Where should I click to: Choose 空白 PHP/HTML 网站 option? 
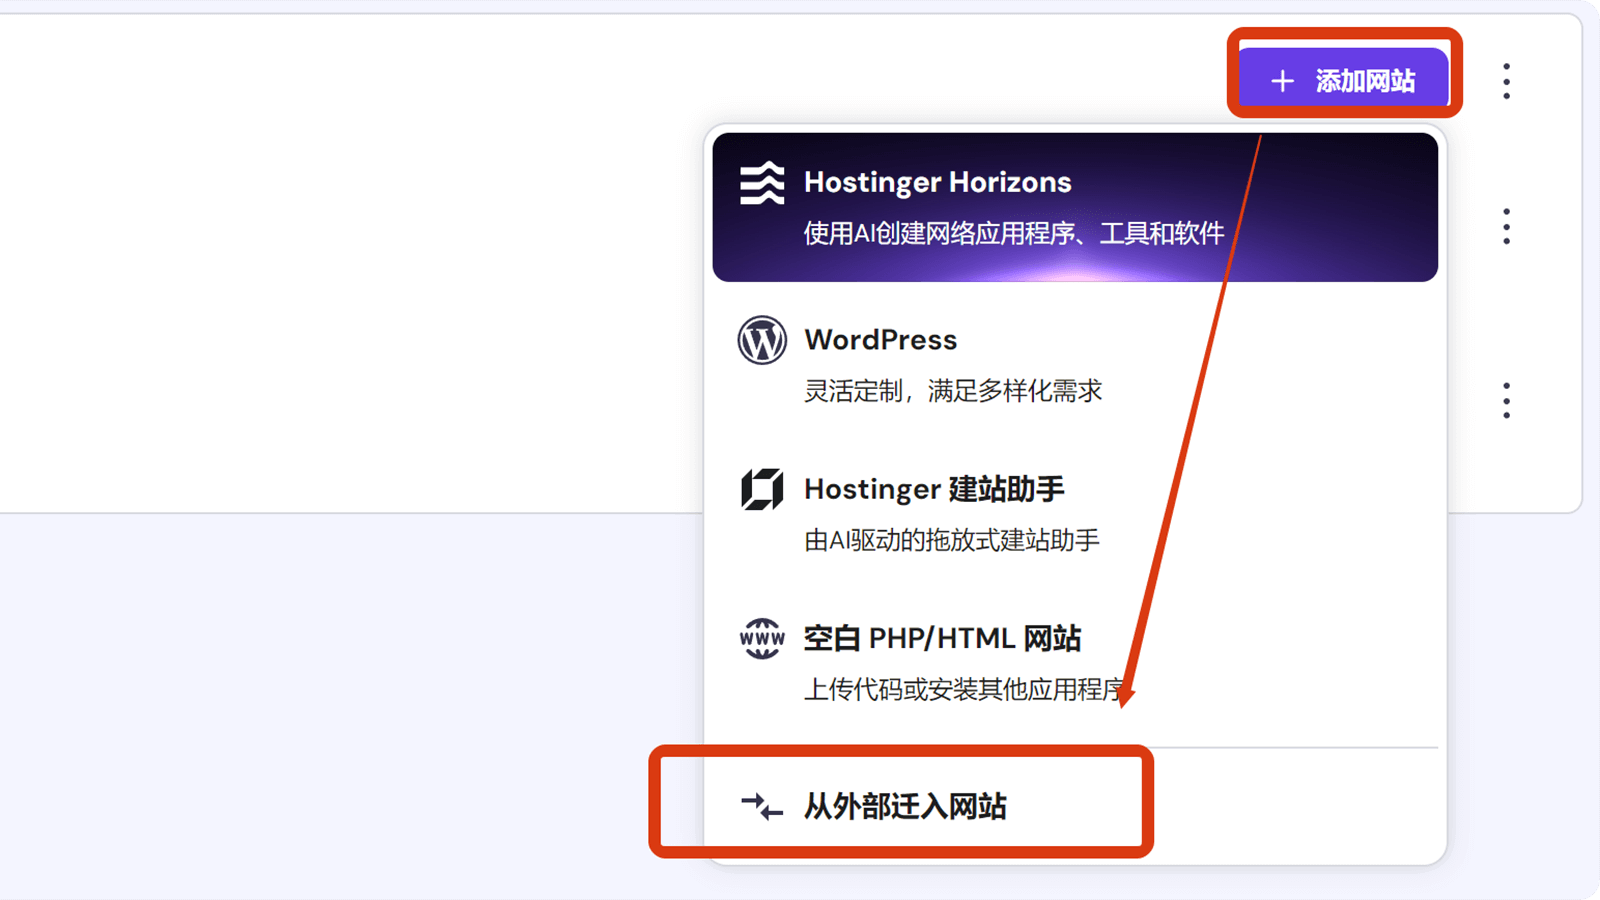pos(1075,663)
